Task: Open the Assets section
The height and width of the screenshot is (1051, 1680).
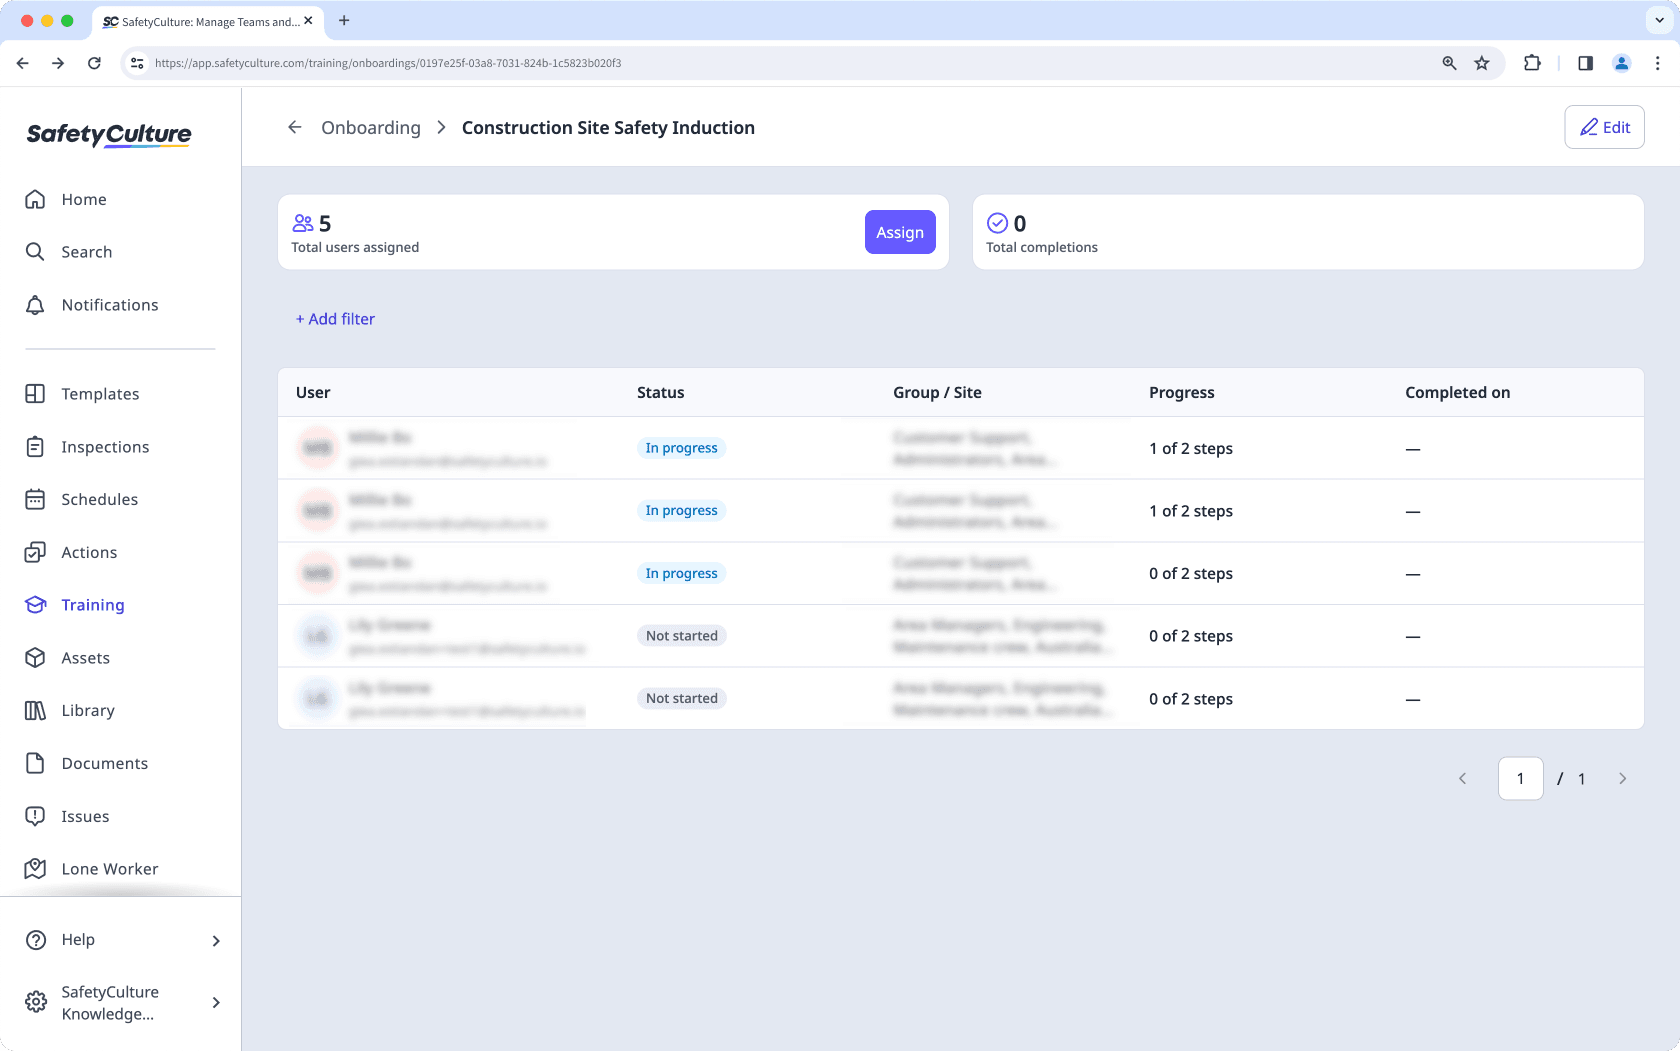Action: pos(85,658)
